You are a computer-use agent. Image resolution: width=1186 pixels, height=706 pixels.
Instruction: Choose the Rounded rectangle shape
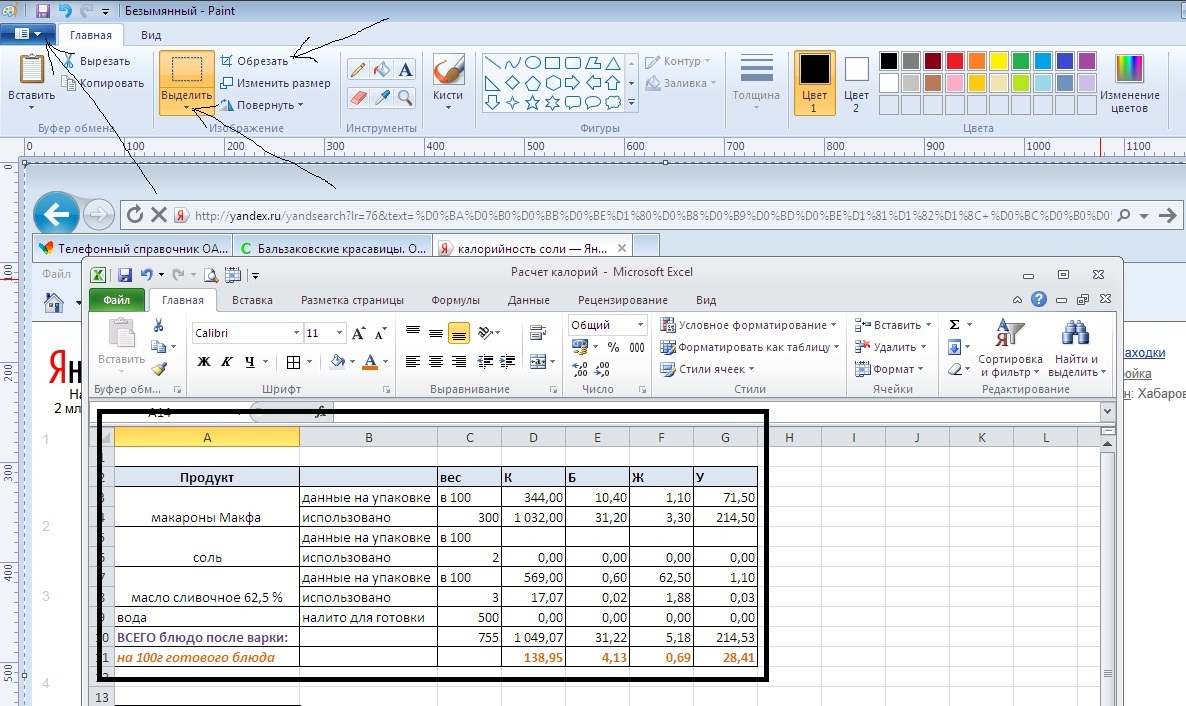[573, 63]
